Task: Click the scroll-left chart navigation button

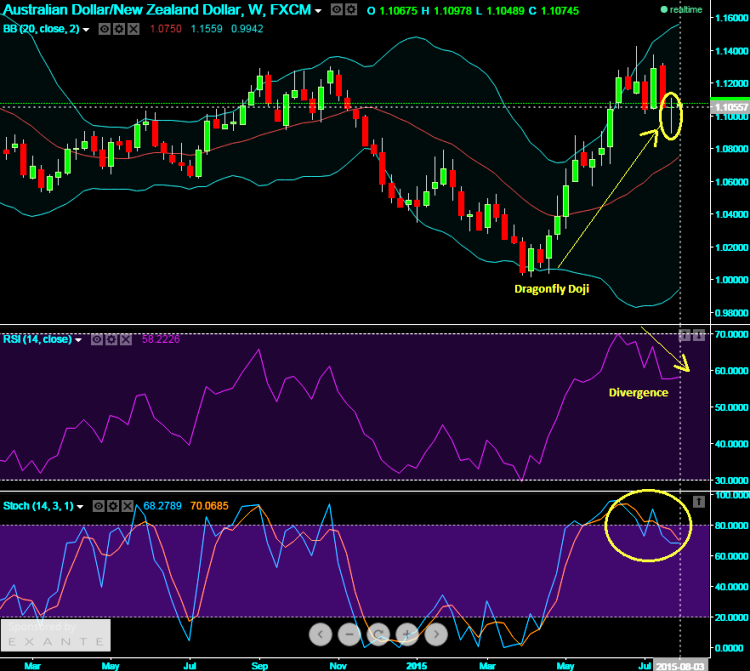Action: tap(320, 635)
